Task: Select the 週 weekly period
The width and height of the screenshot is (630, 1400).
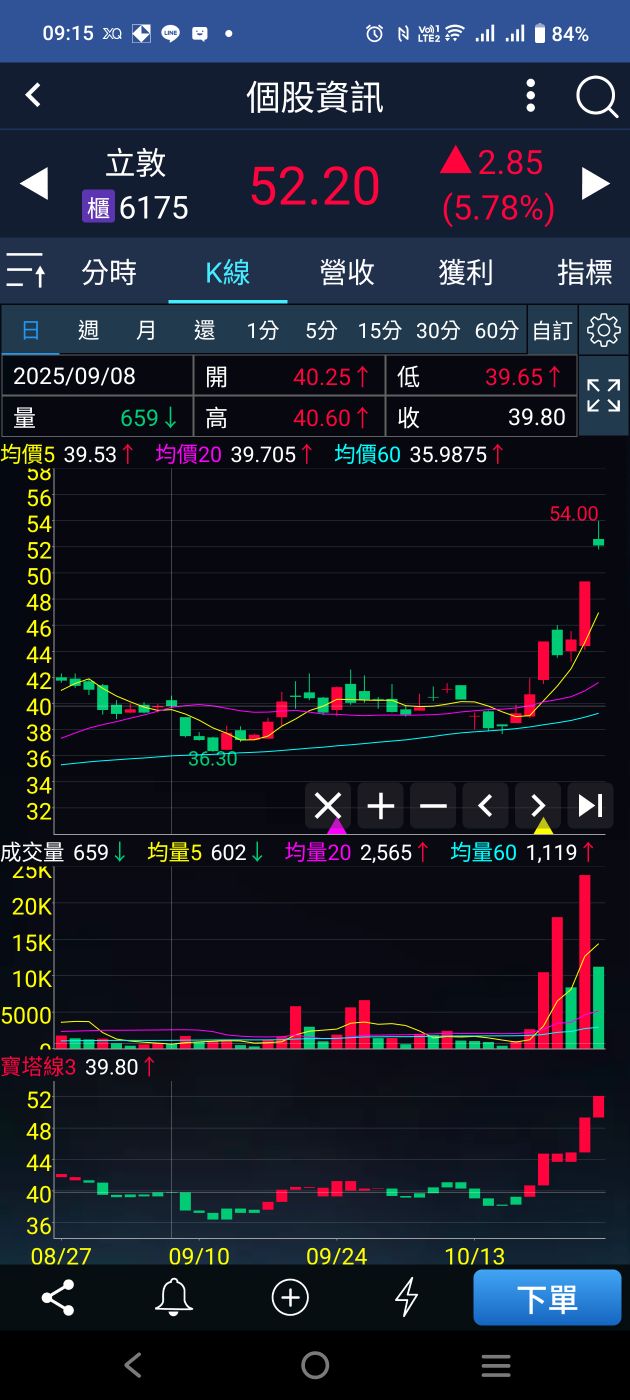Action: click(x=88, y=330)
